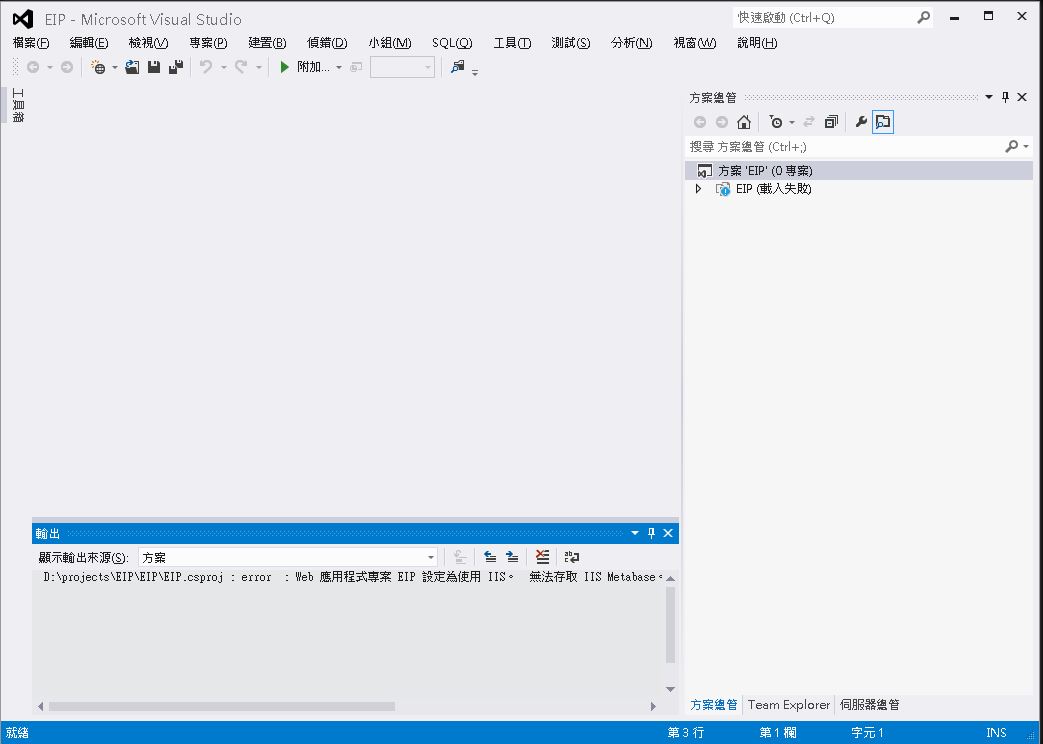Toggle INS mode in the status bar
Viewport: 1043px width, 744px height.
point(995,732)
